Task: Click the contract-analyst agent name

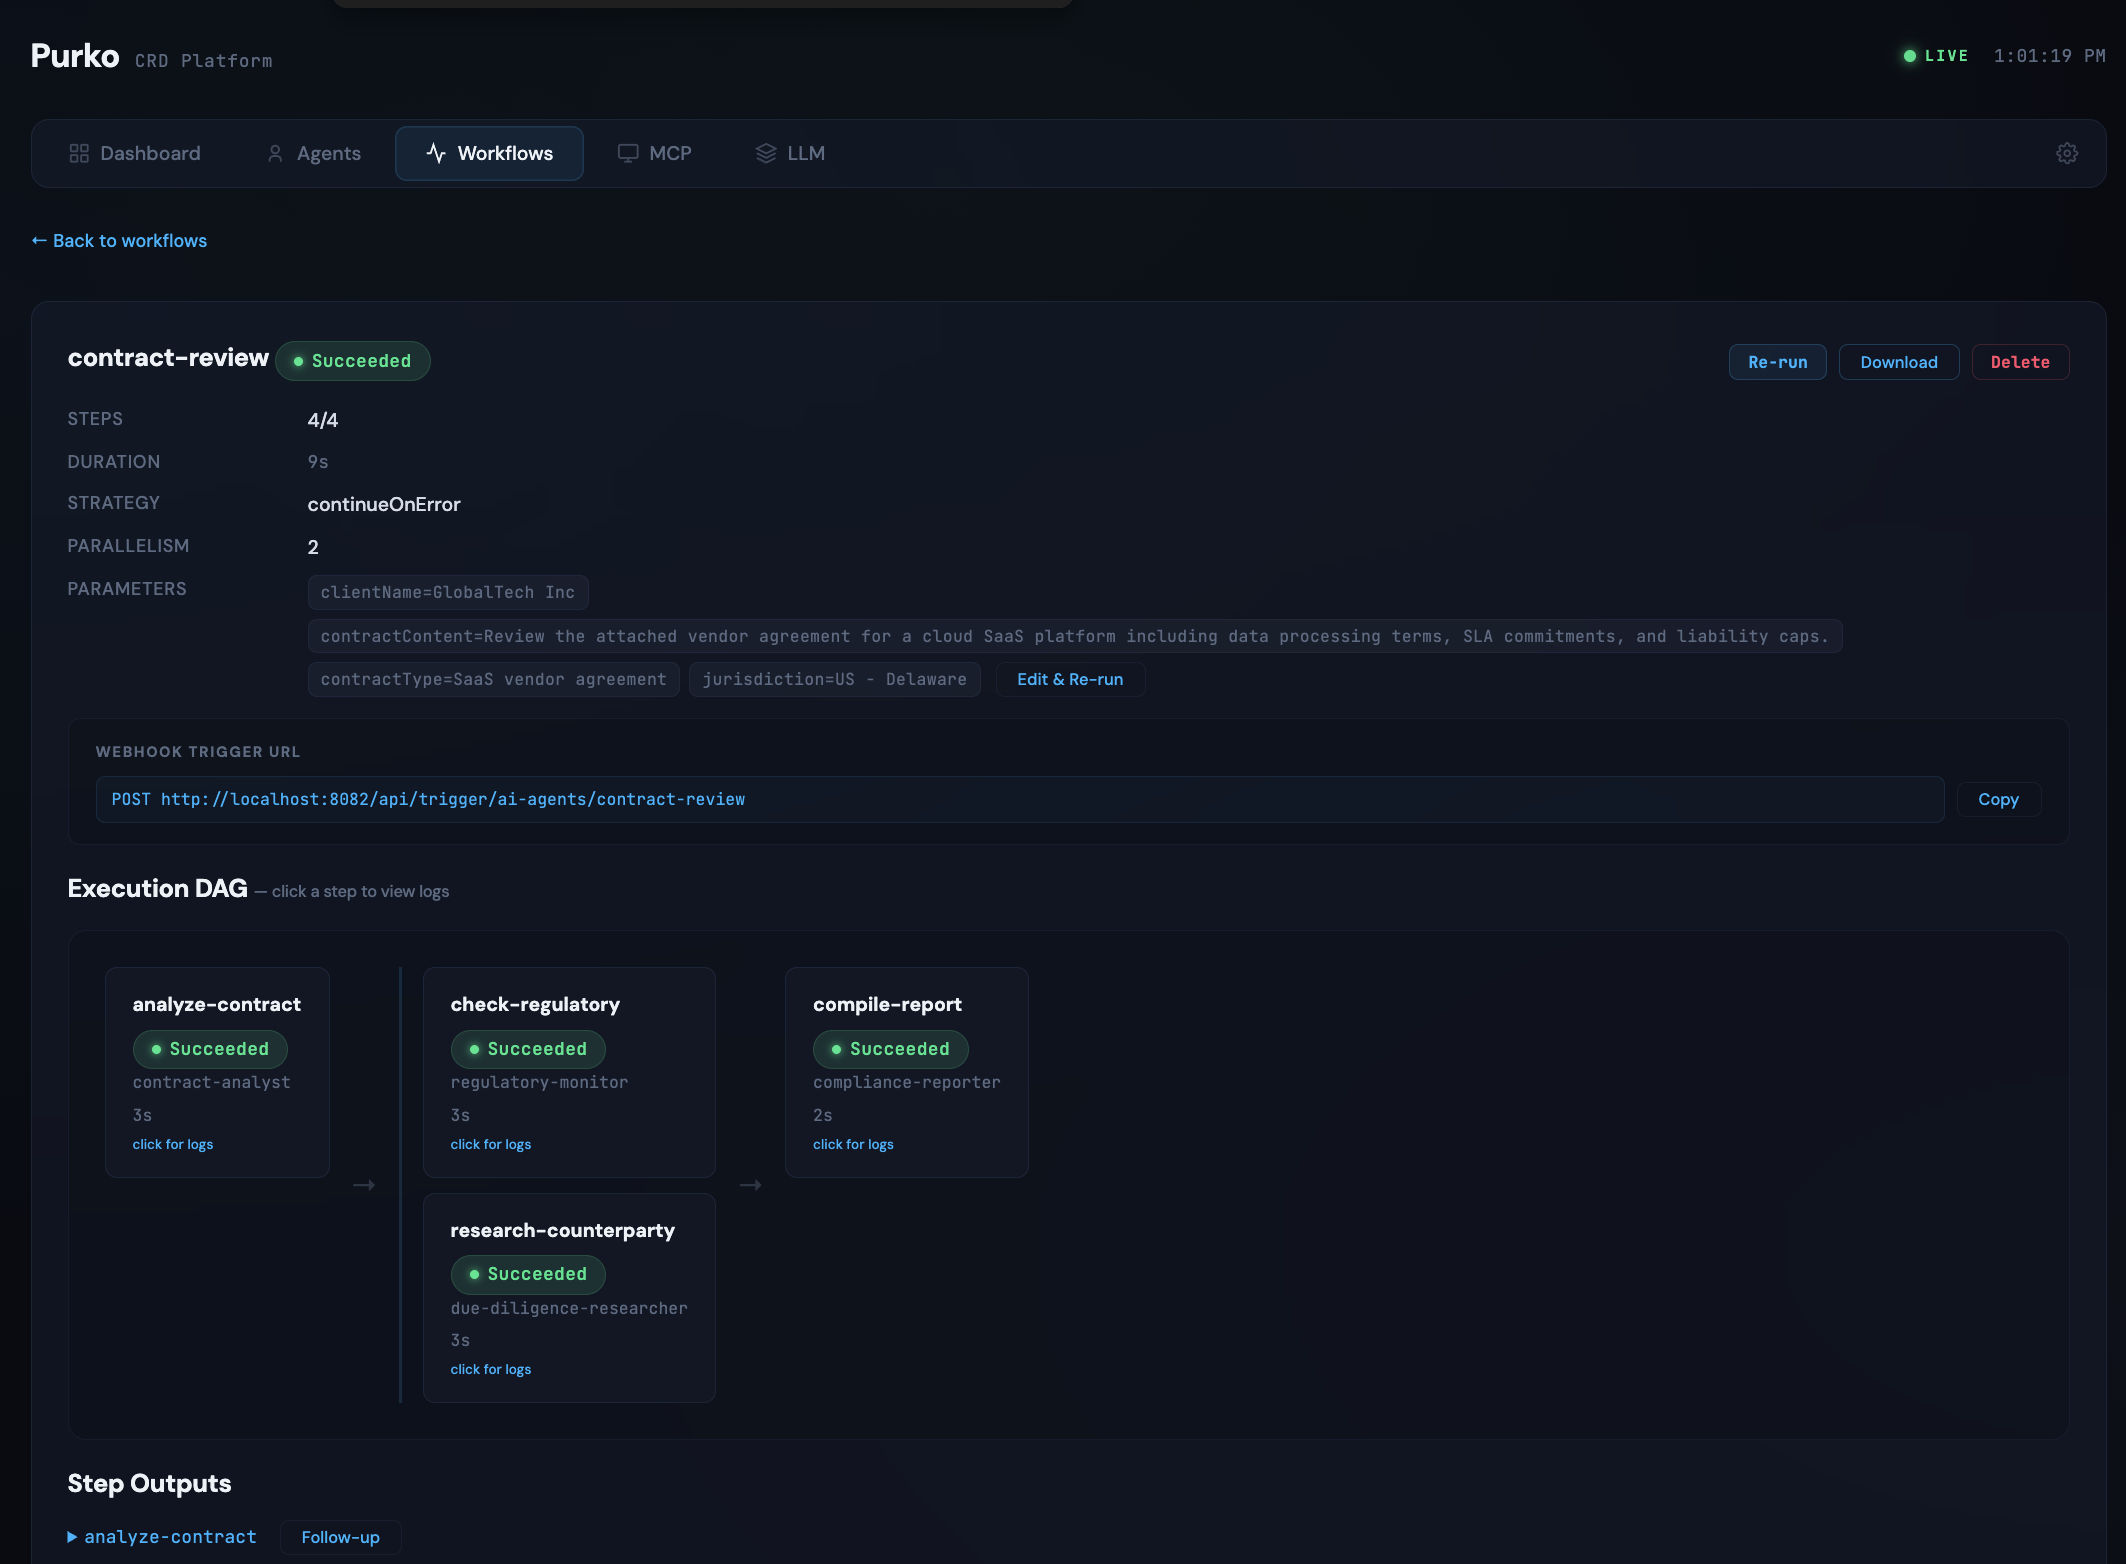Action: [x=212, y=1082]
